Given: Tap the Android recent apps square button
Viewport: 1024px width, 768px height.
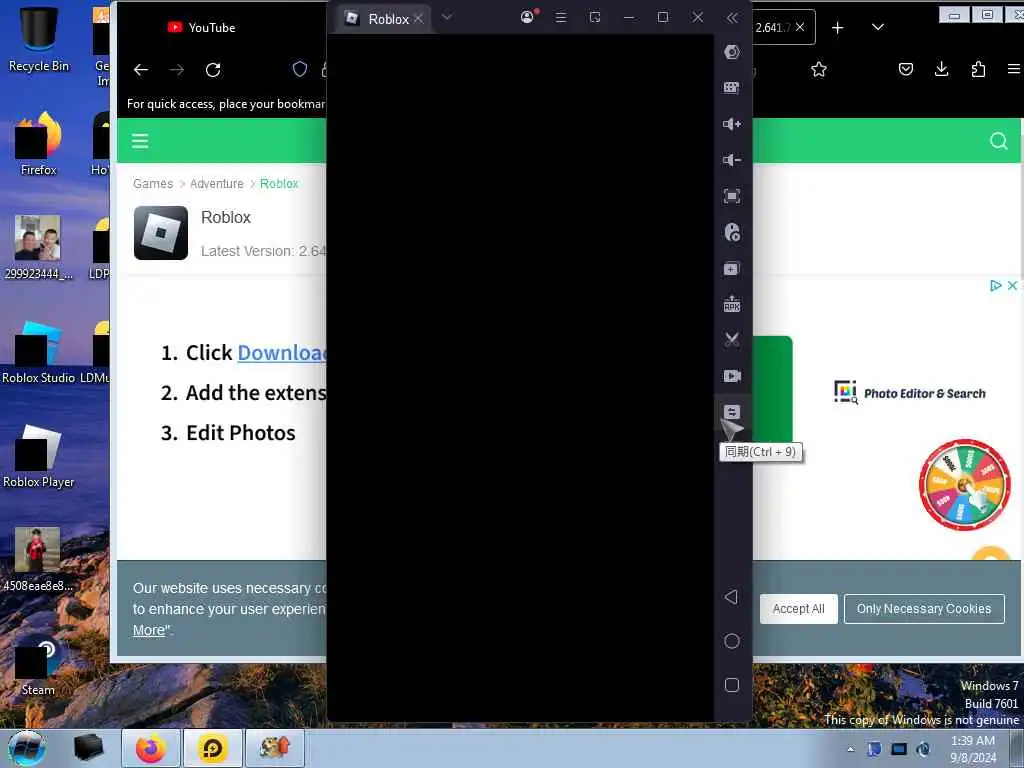Looking at the screenshot, I should 731,685.
